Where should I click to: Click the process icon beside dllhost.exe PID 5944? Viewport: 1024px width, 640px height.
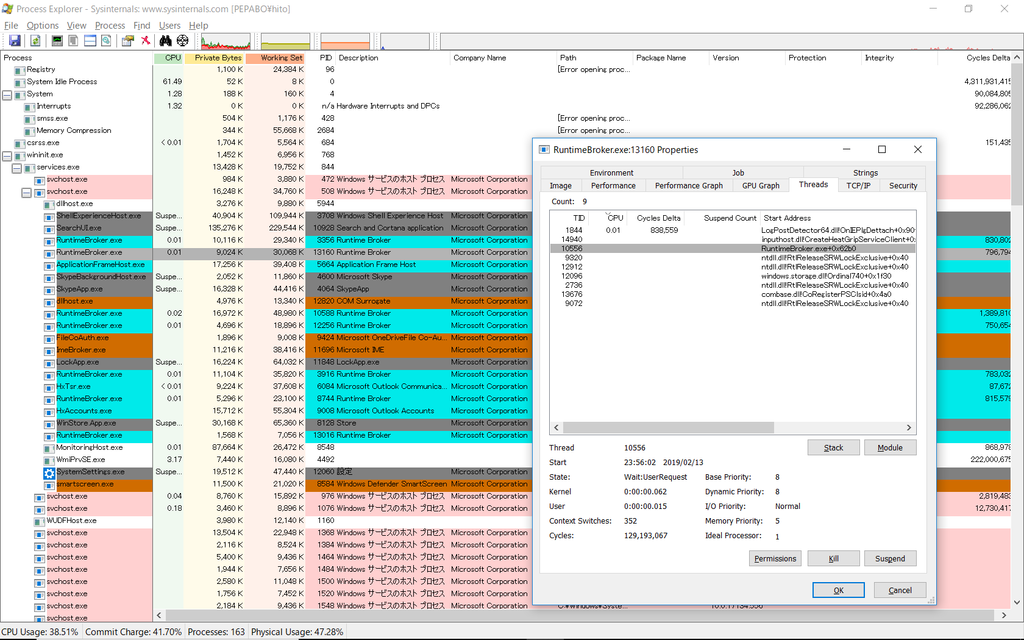pos(49,204)
